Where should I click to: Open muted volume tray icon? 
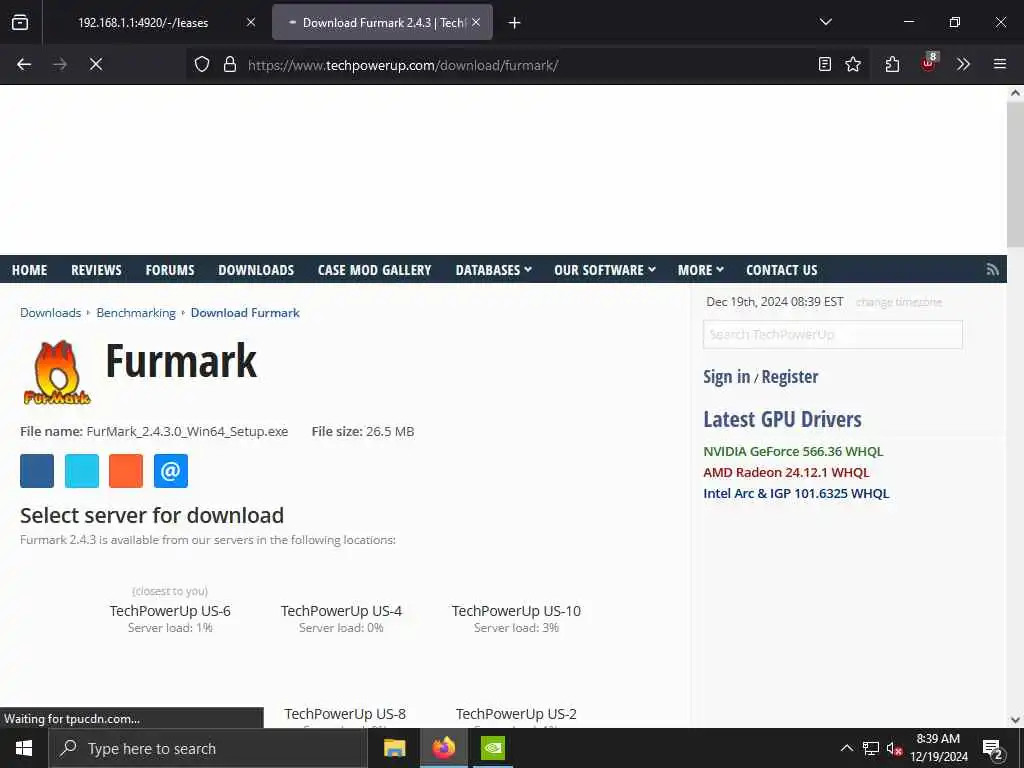click(x=894, y=748)
